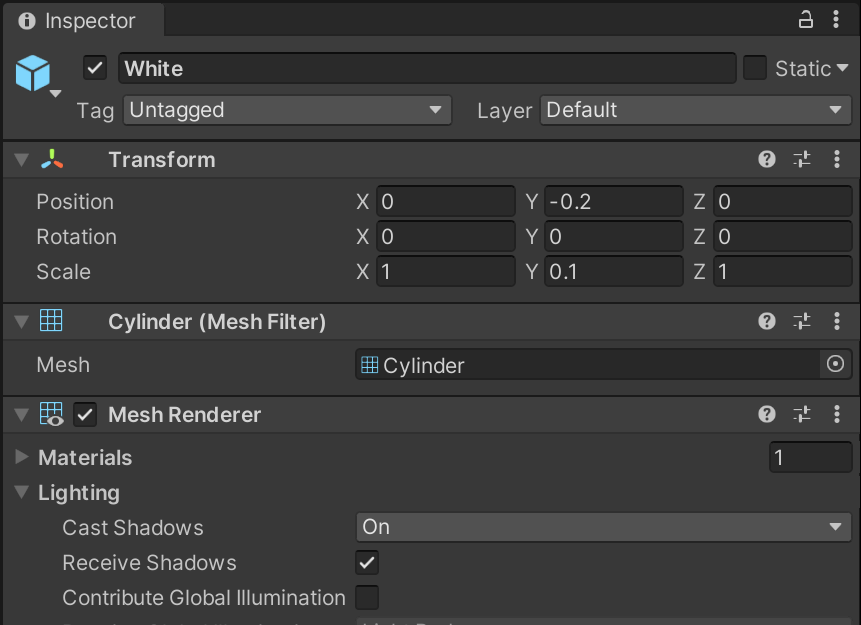Click the Position Y field

pos(613,202)
